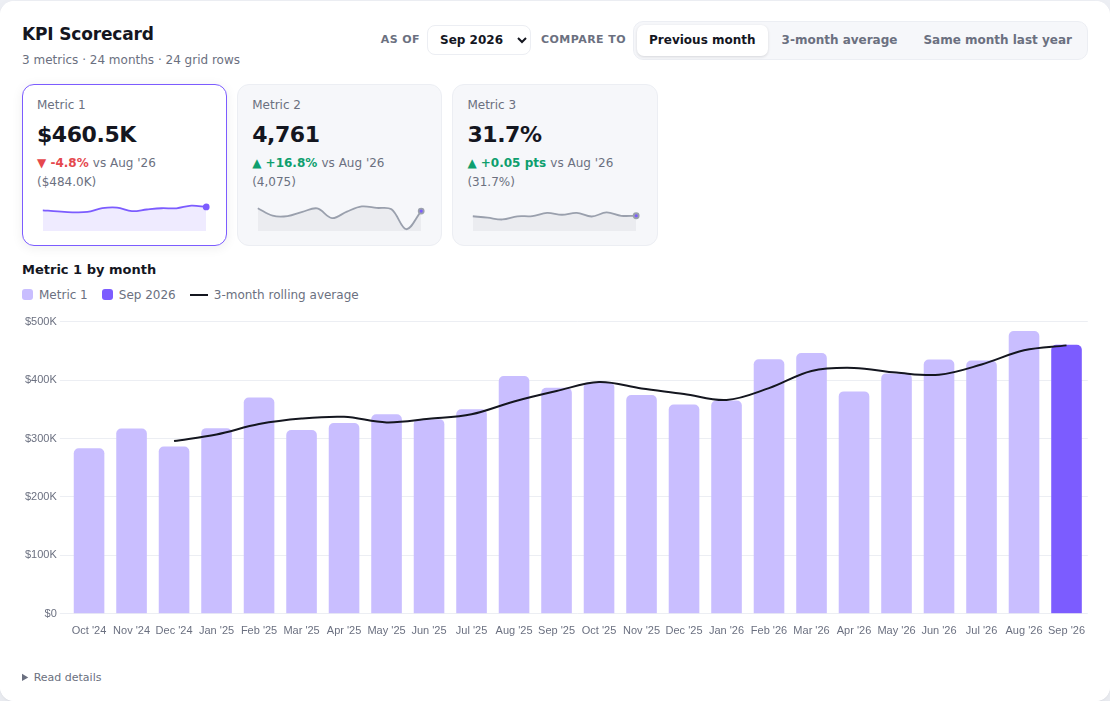Select the Metric 3 KPI card

[x=555, y=165]
